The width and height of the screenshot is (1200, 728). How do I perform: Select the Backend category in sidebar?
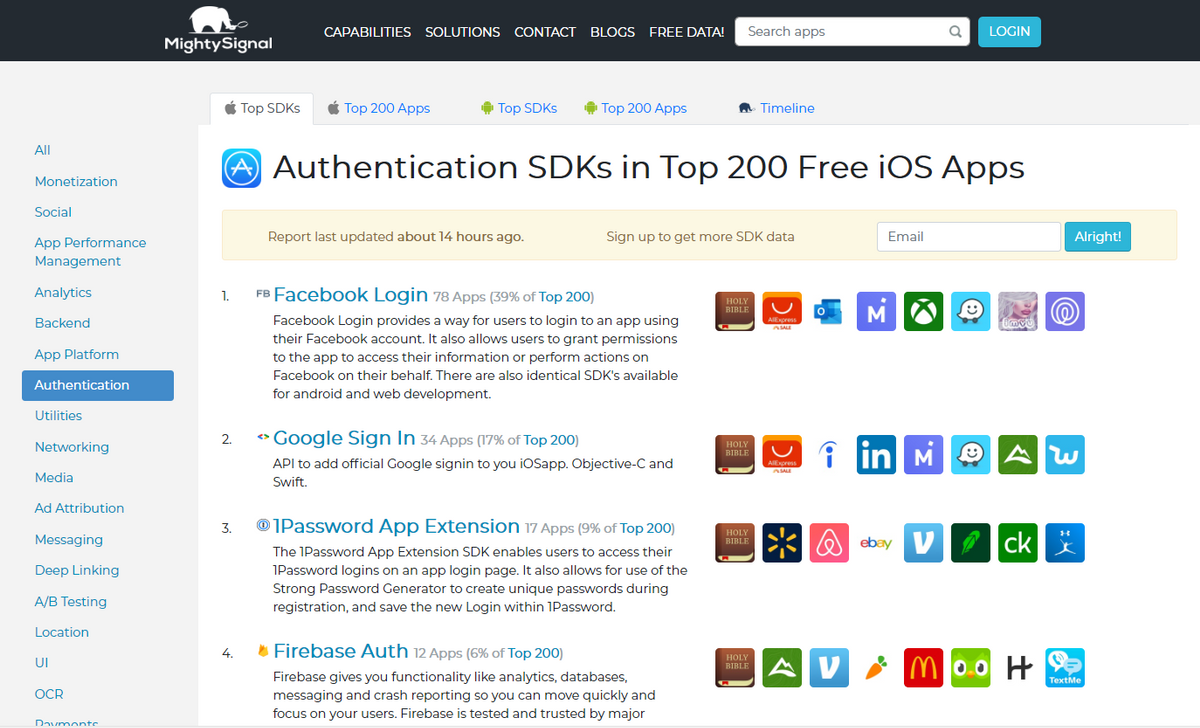62,323
